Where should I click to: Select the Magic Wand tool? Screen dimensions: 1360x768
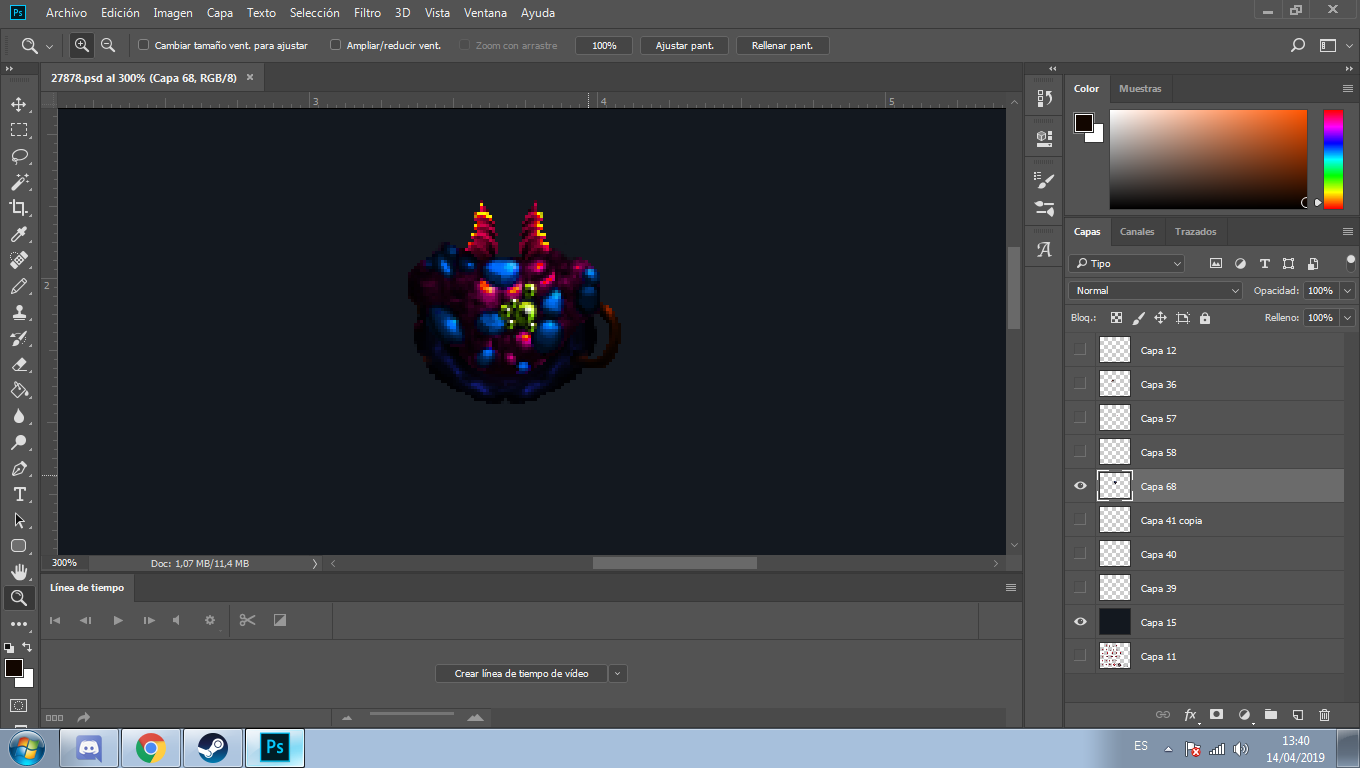coord(19,182)
